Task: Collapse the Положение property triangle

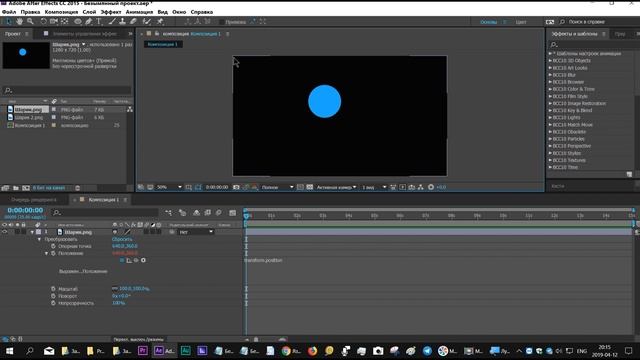Action: tap(46, 253)
